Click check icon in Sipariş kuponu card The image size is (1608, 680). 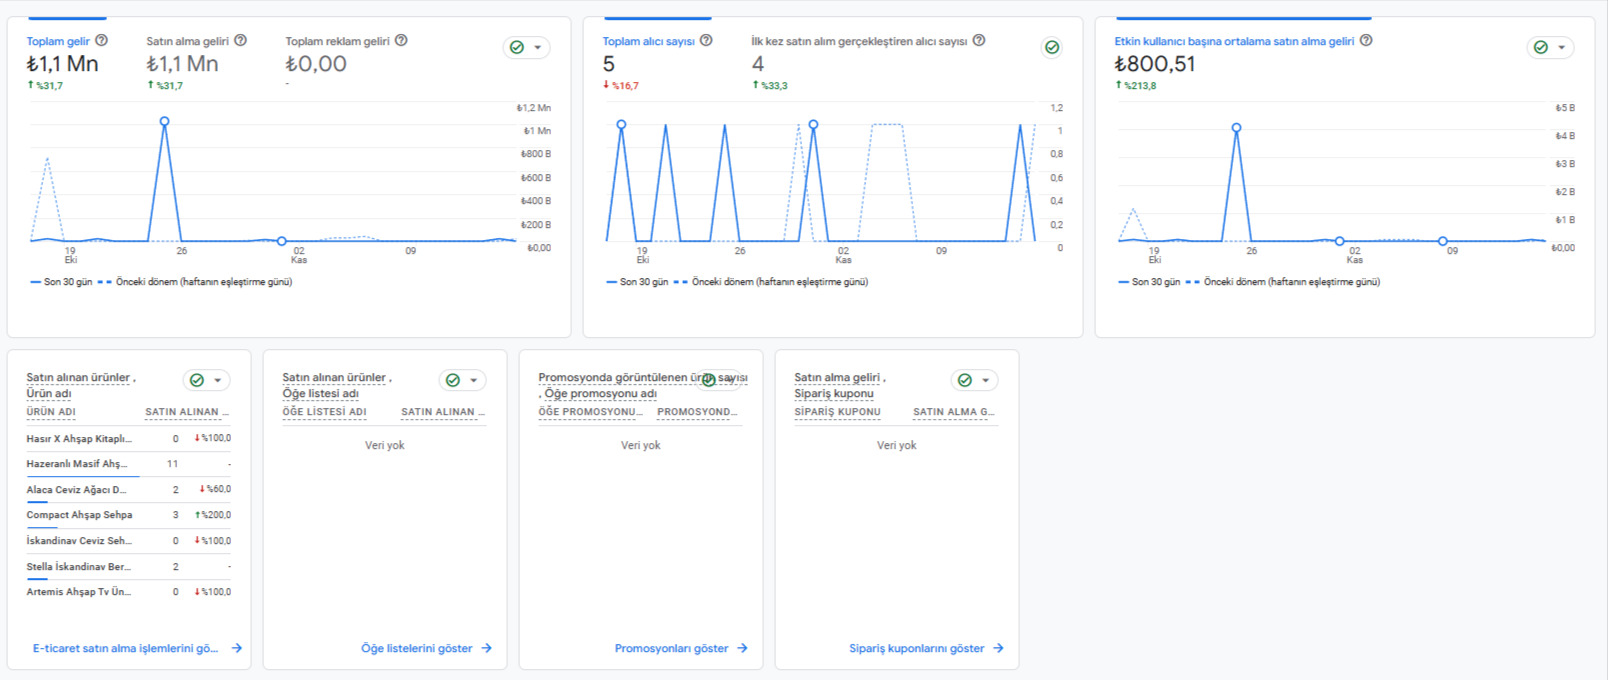[x=965, y=380]
